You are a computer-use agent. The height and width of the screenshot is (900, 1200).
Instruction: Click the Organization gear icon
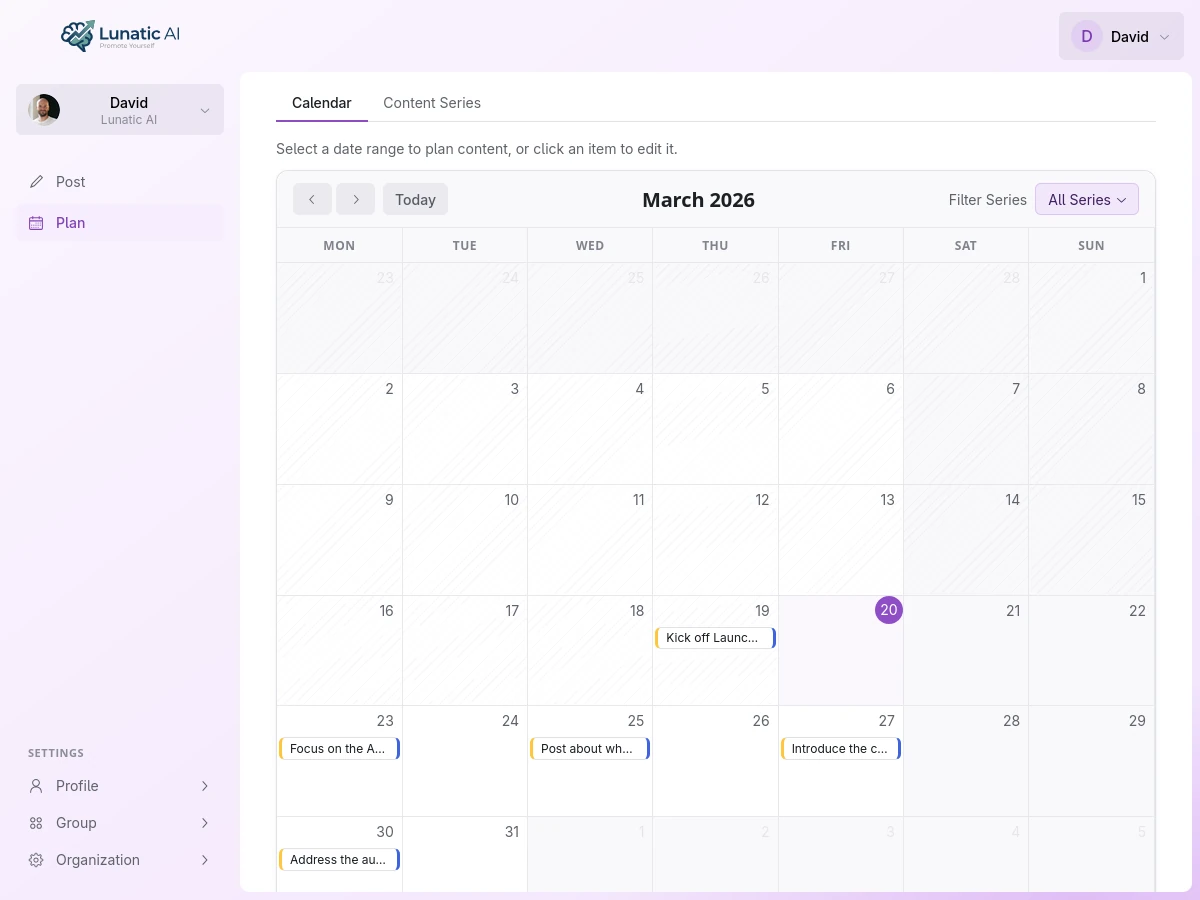pos(37,860)
